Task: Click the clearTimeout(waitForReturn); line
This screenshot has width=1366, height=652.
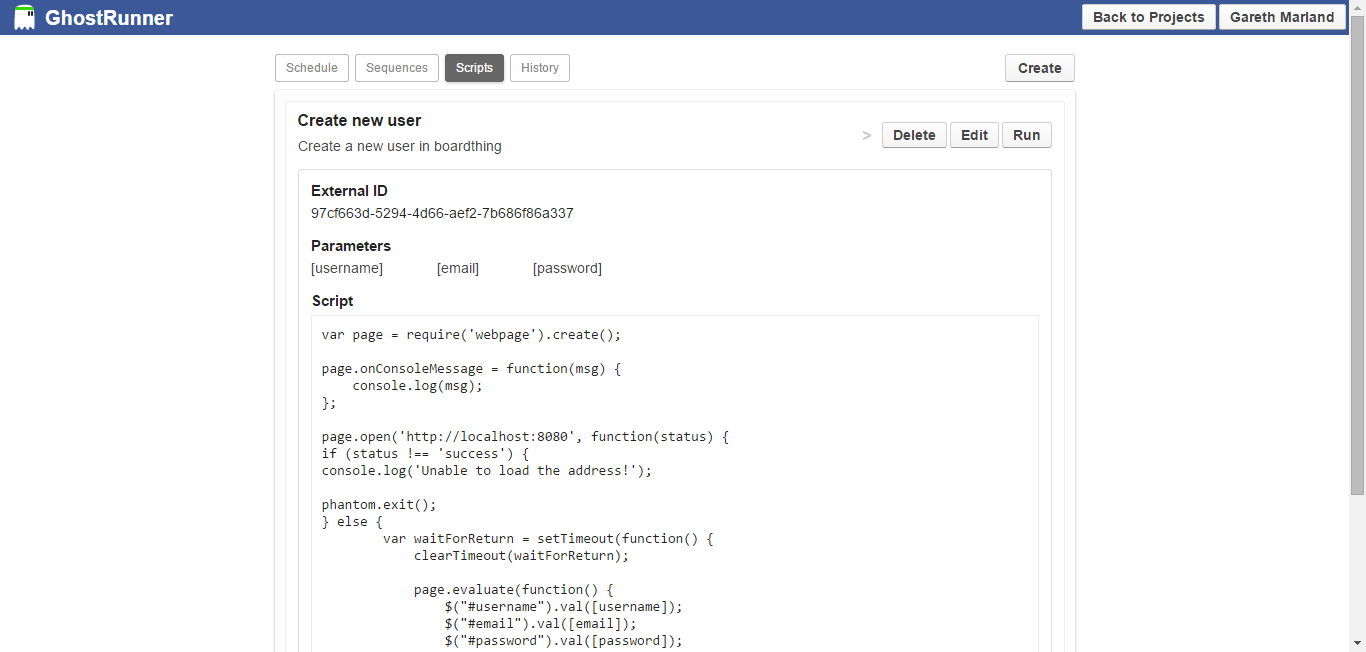Action: [x=521, y=555]
